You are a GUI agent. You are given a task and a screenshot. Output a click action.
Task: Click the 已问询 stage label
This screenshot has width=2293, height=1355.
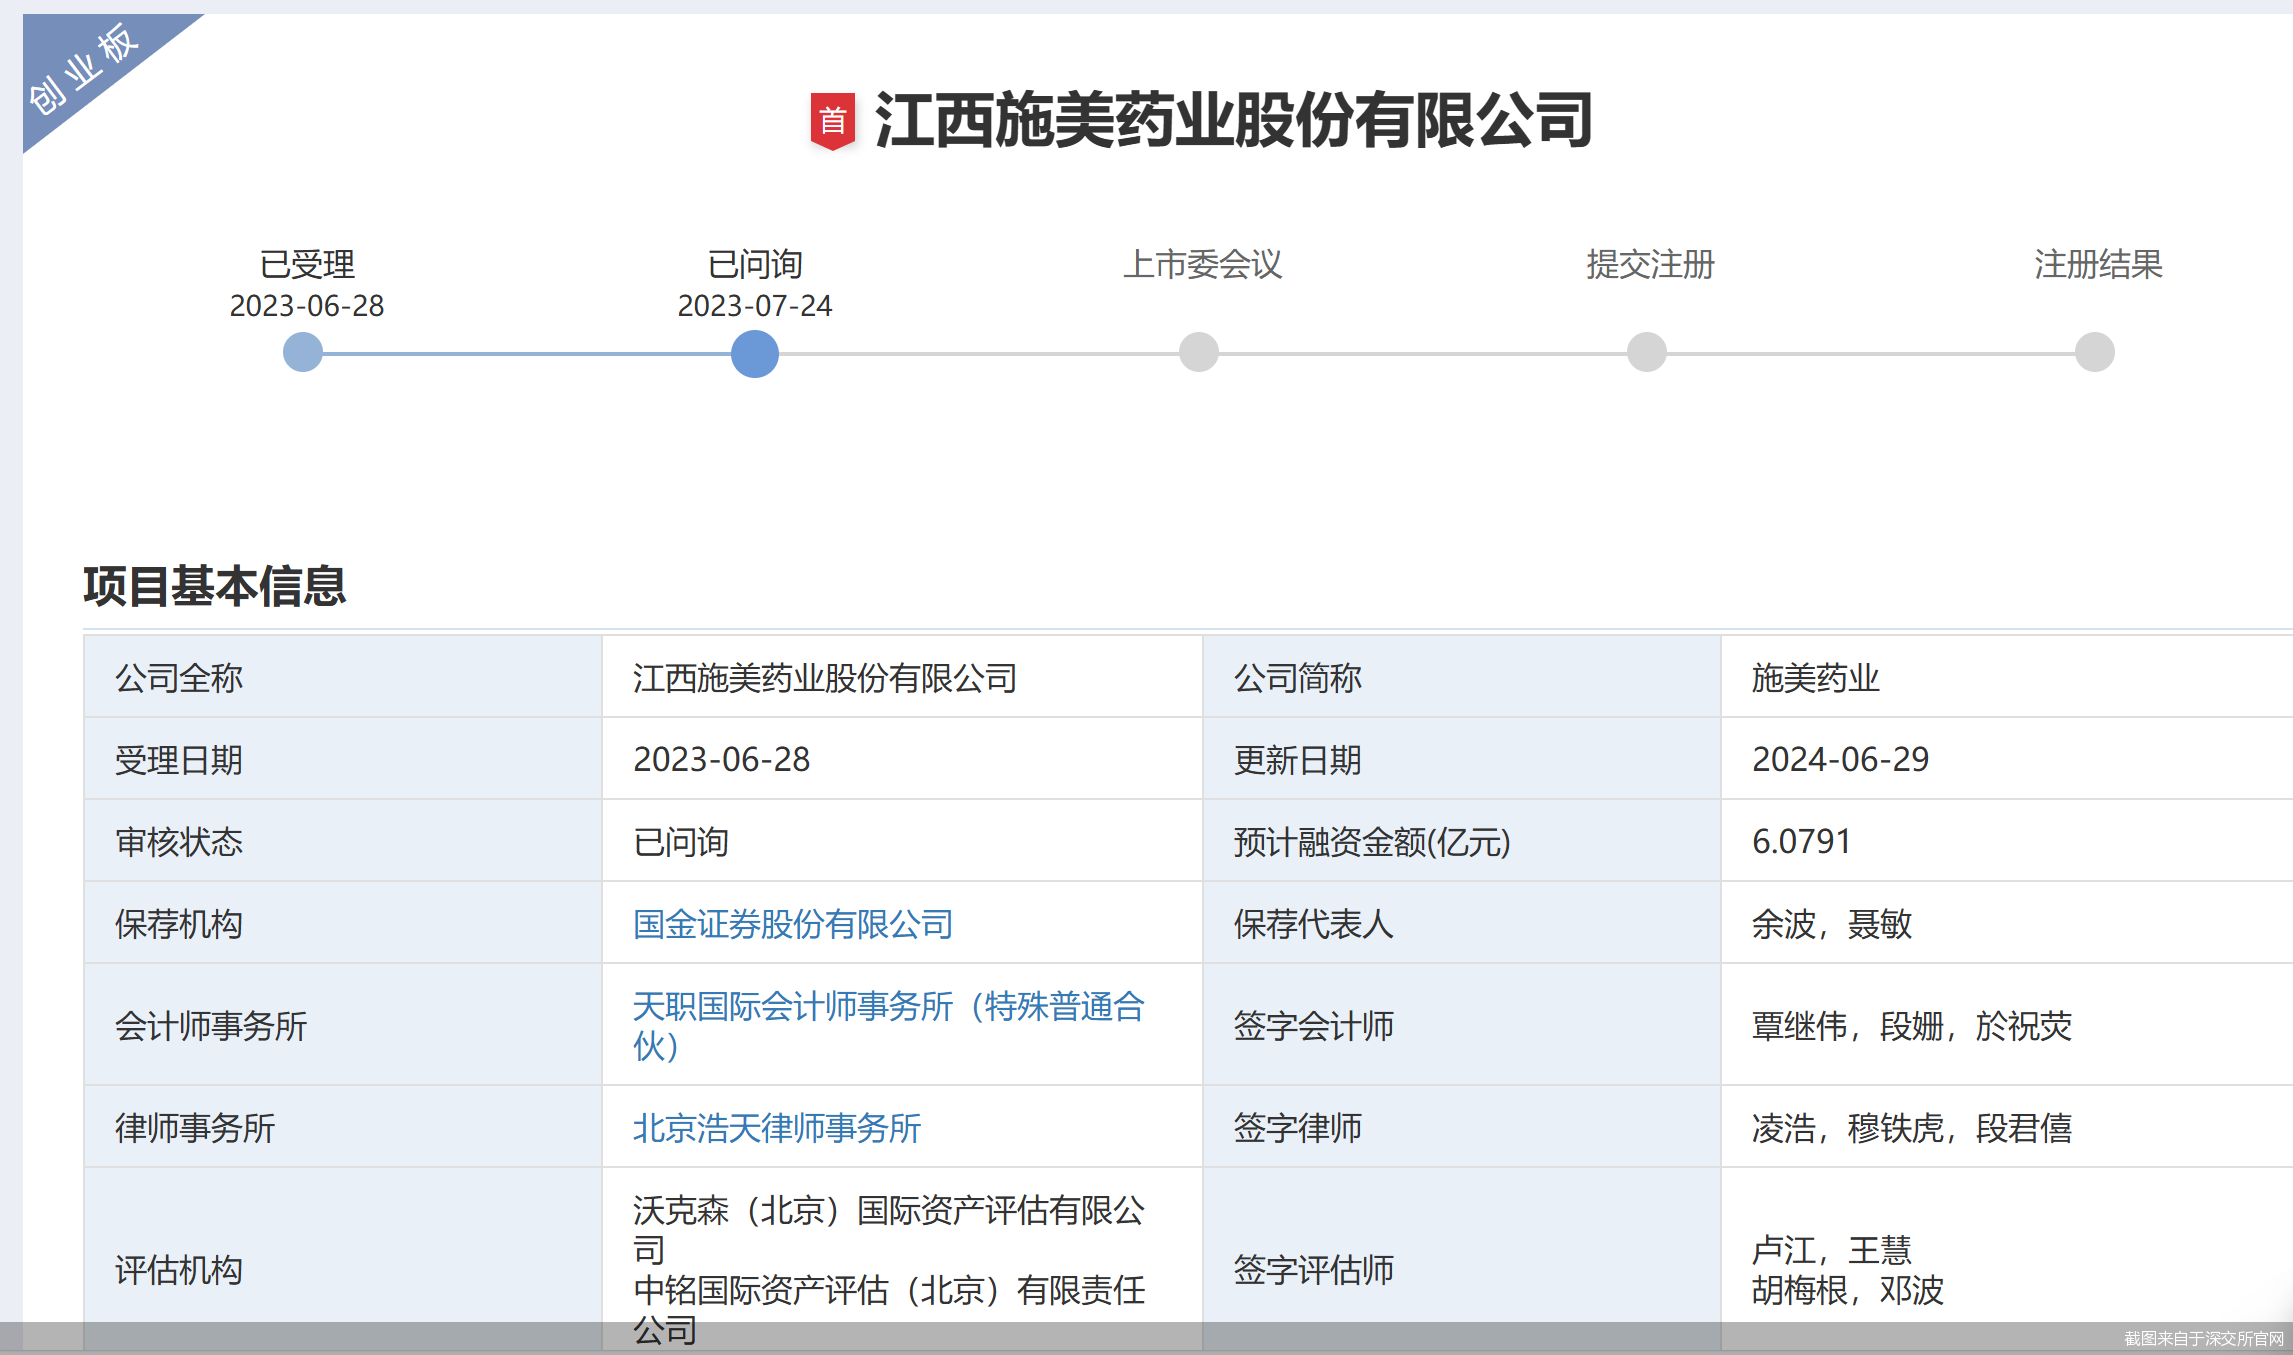pos(755,264)
